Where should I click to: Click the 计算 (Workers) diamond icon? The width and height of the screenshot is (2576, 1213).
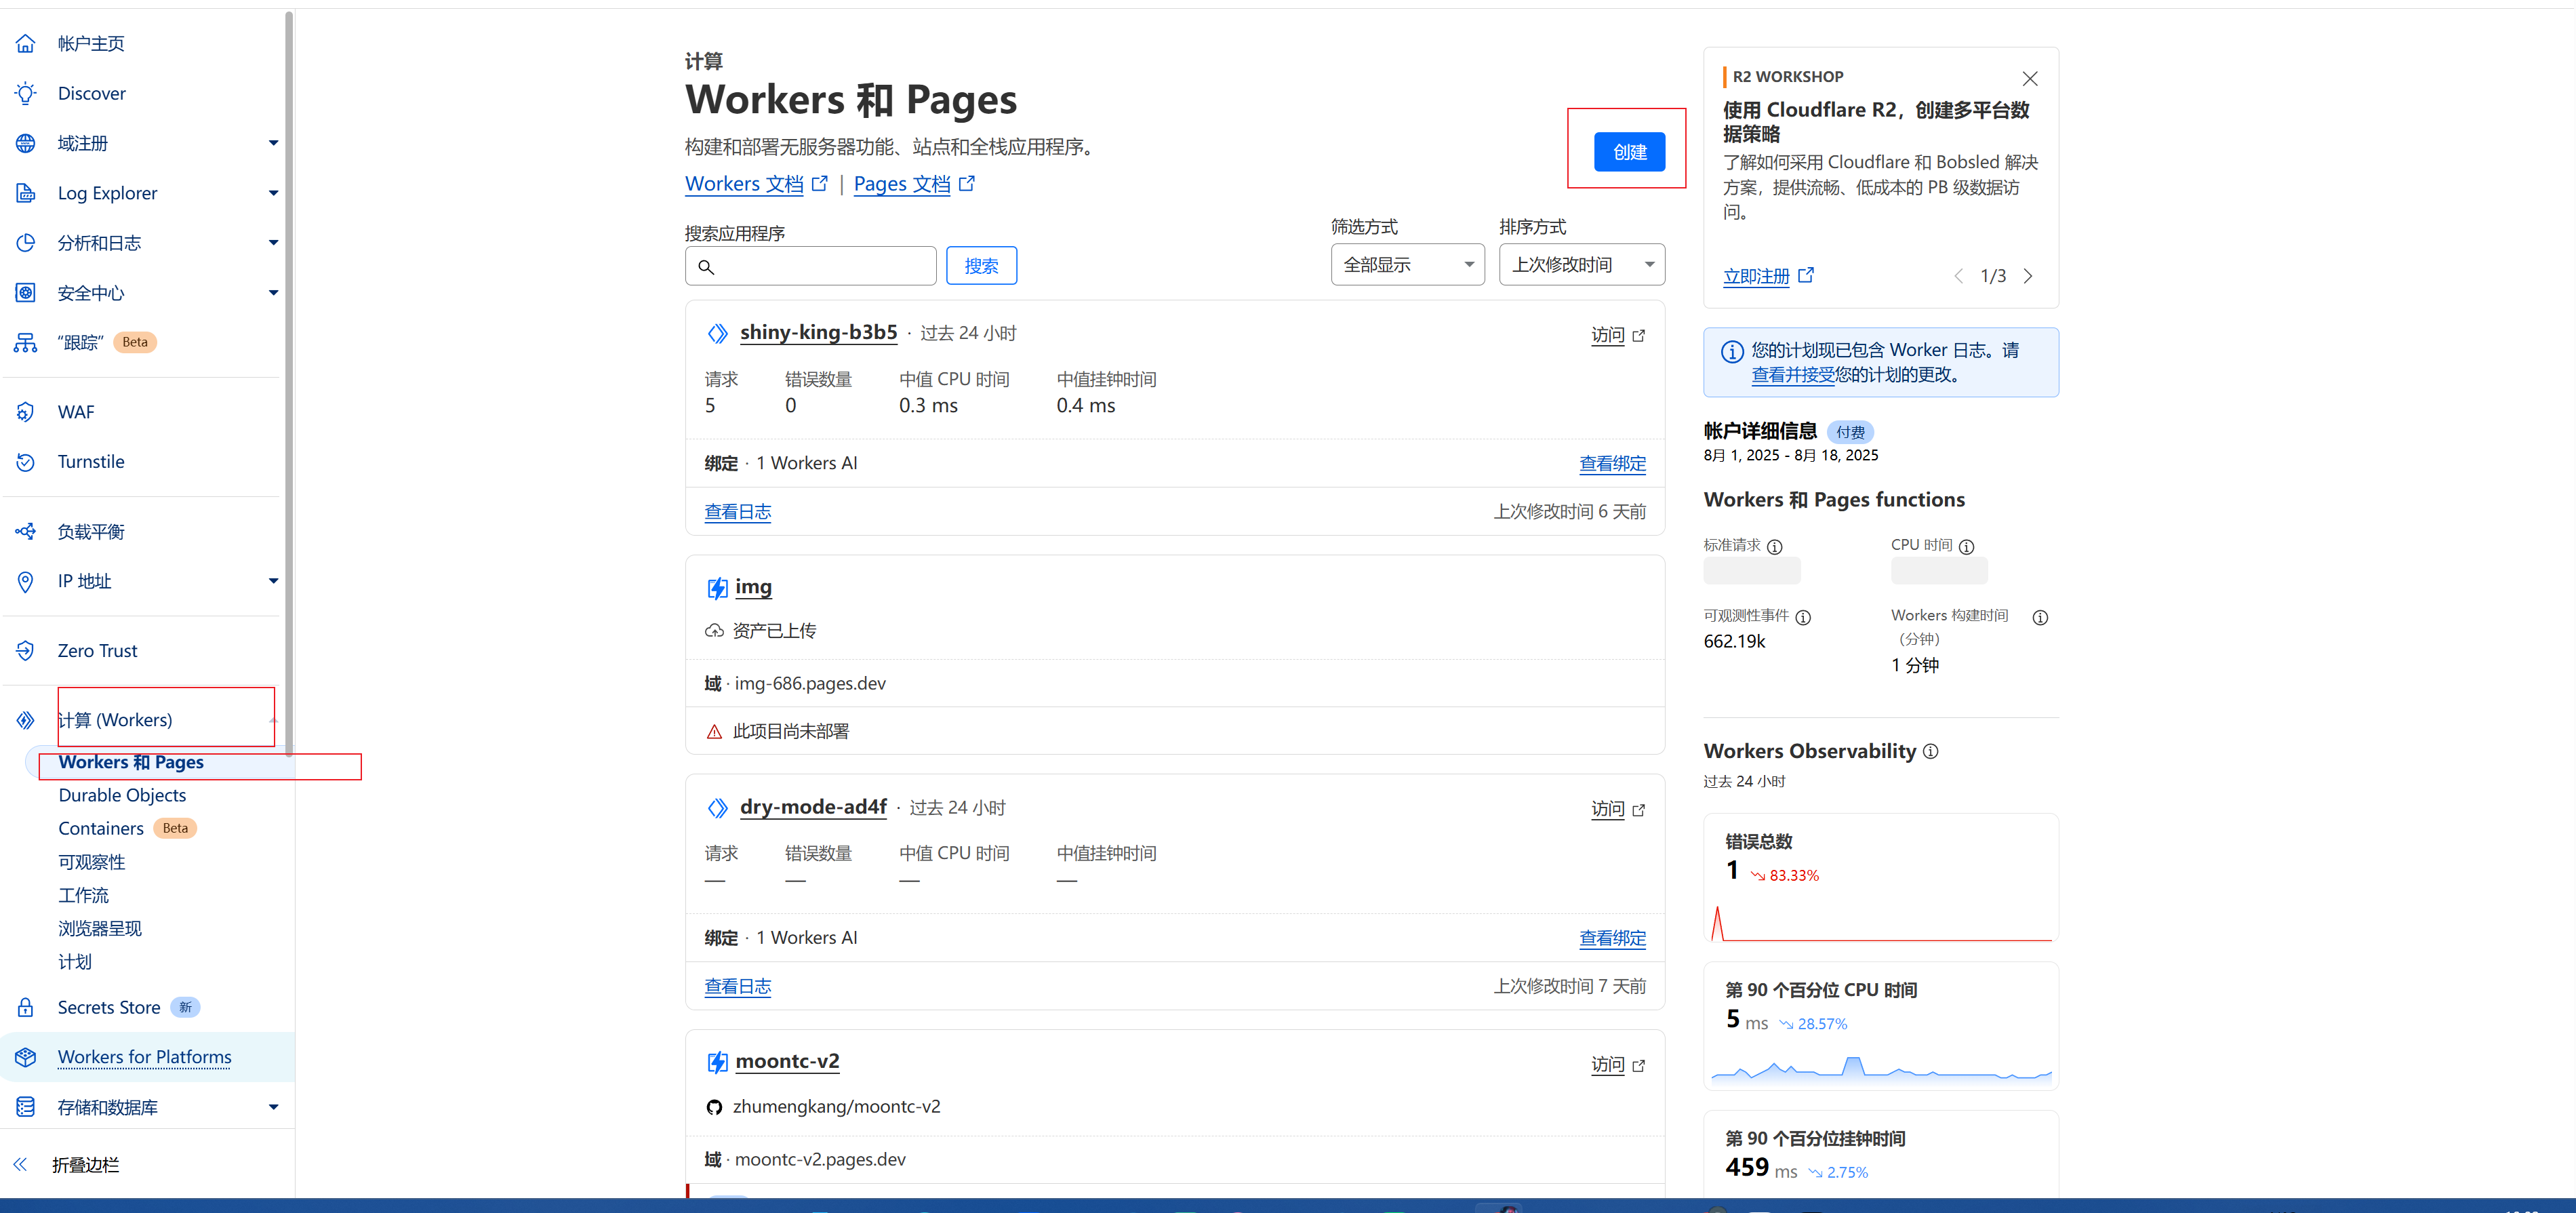click(x=25, y=720)
